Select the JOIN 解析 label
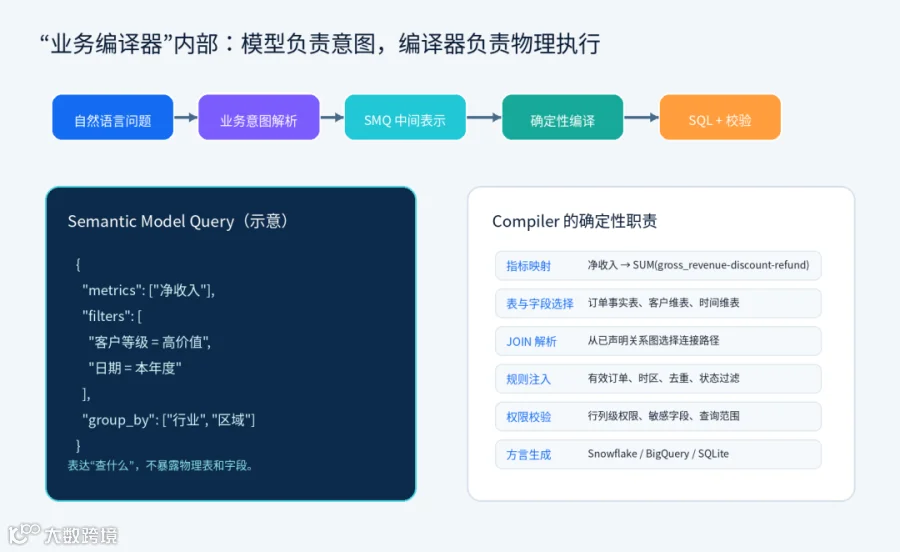This screenshot has height=552, width=900. tap(532, 341)
